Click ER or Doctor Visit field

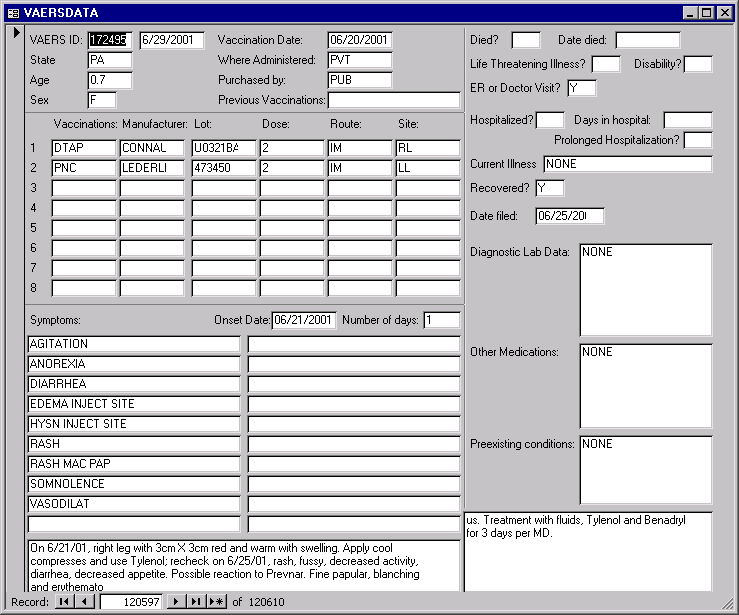[x=582, y=88]
